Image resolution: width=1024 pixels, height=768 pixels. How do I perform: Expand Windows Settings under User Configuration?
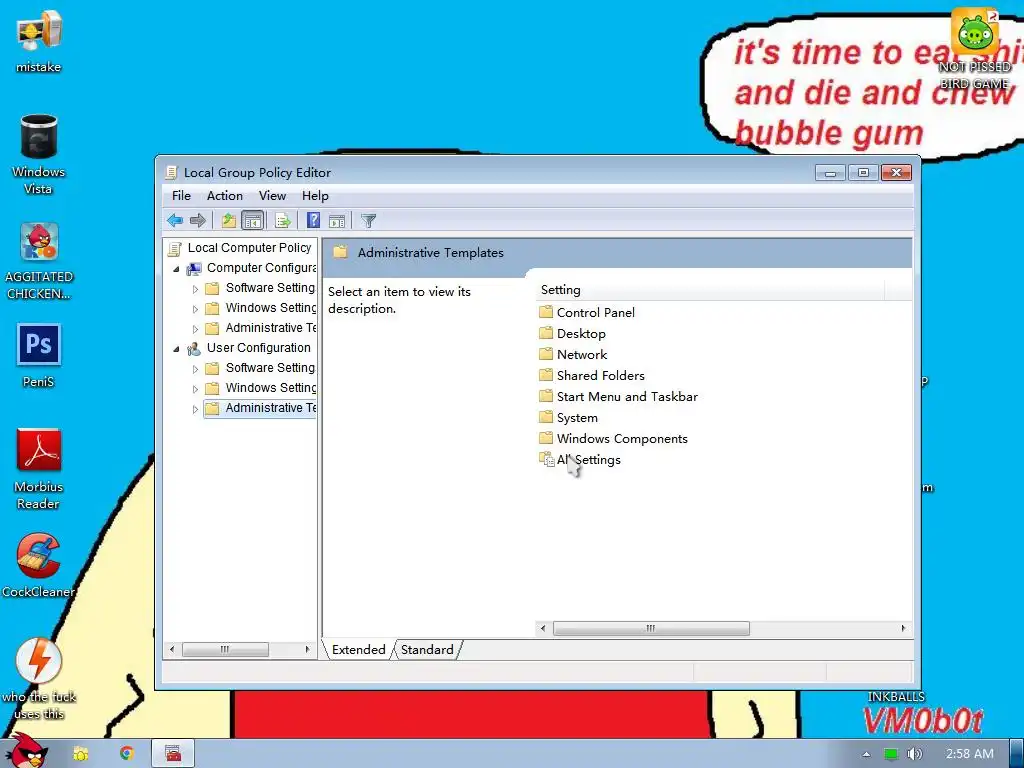[x=195, y=389]
